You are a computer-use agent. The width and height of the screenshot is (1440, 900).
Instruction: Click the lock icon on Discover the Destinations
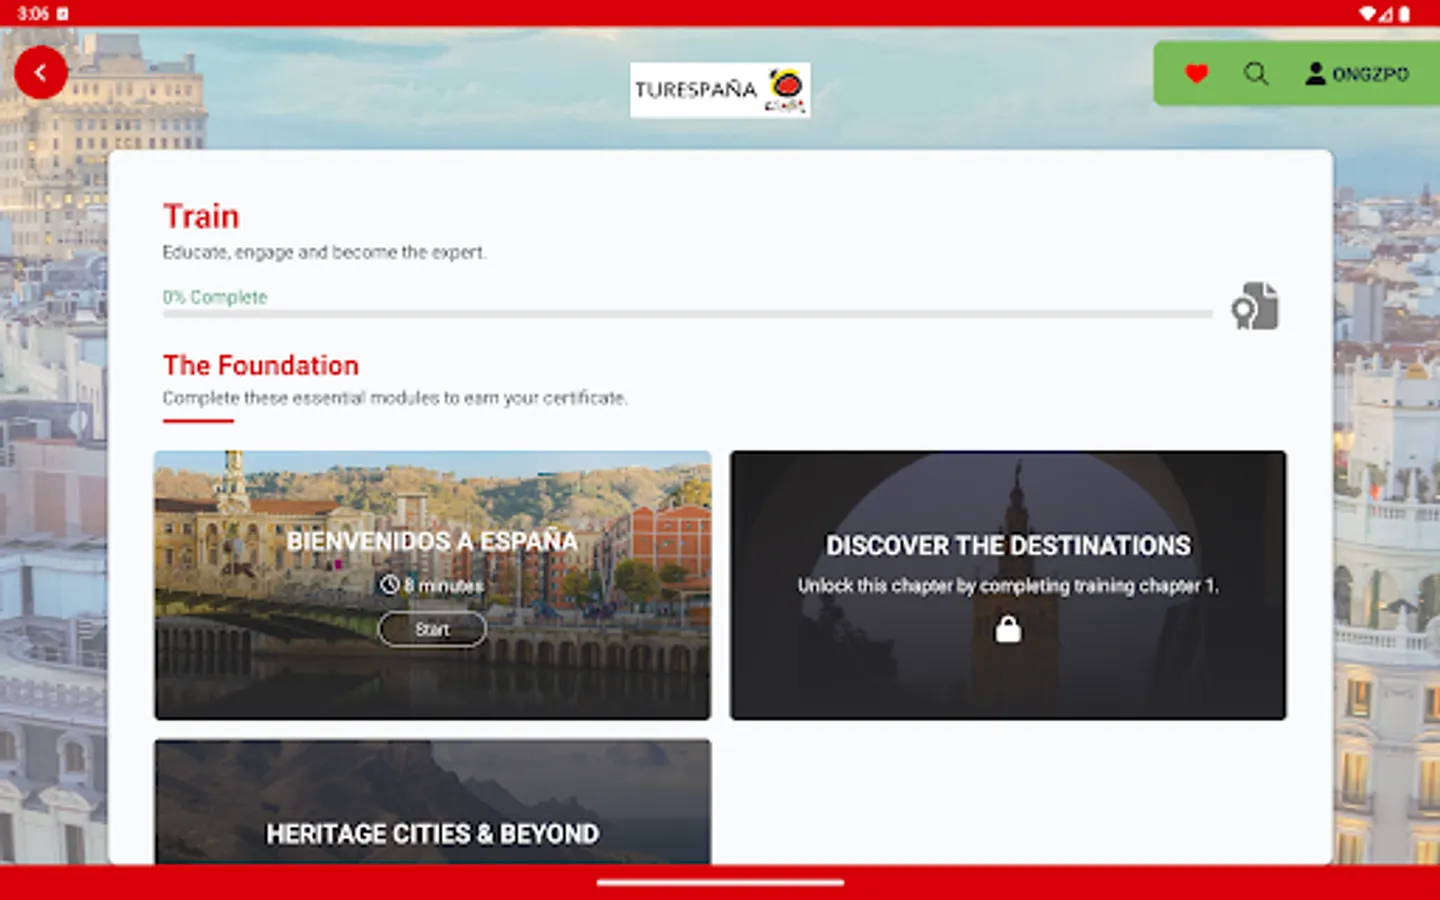tap(1008, 629)
